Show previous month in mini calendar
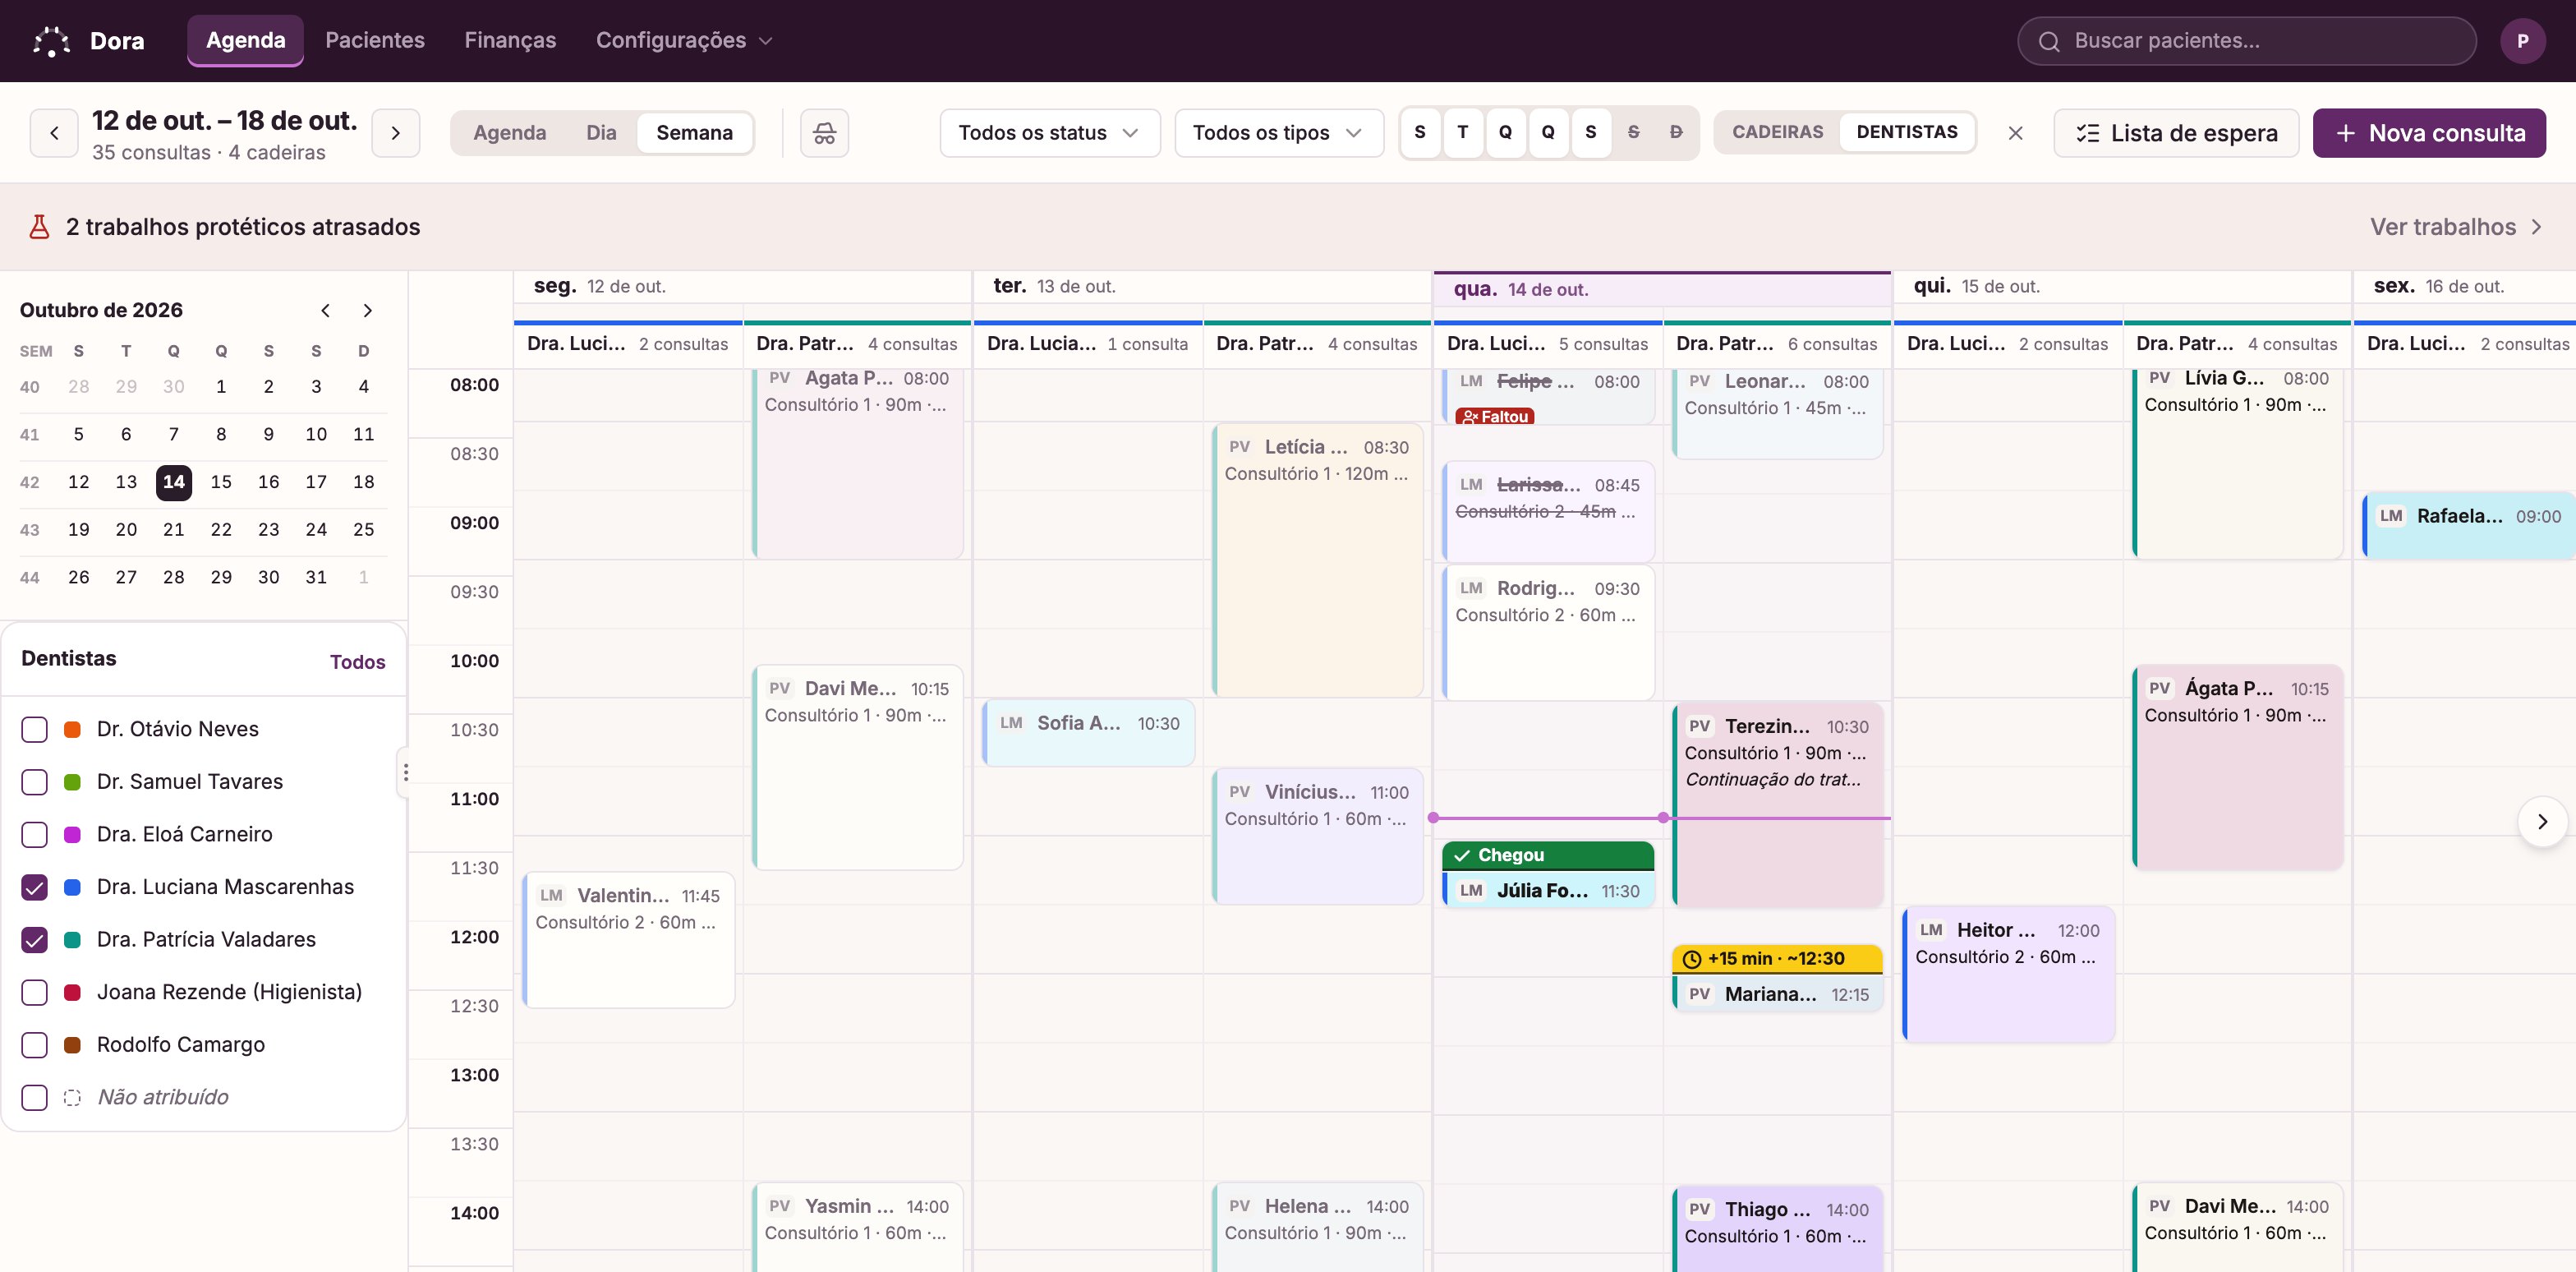The width and height of the screenshot is (2576, 1272). click(325, 310)
